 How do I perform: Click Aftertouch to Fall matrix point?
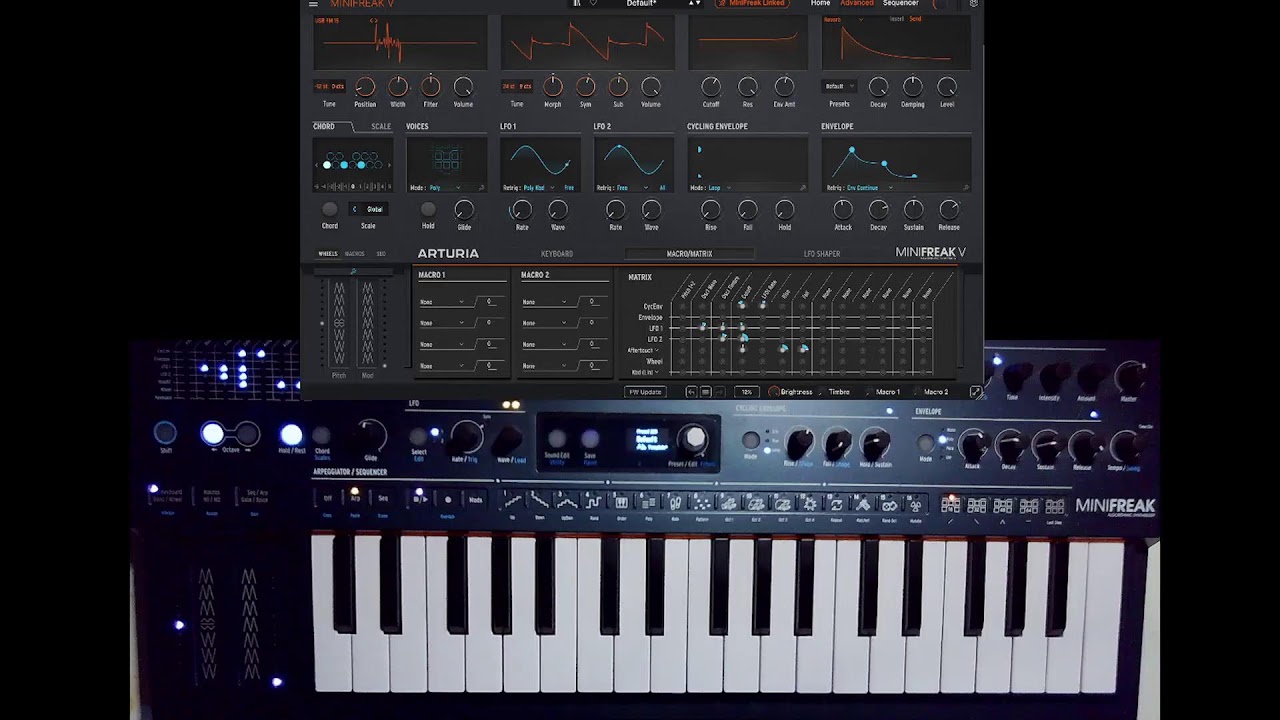click(x=803, y=350)
